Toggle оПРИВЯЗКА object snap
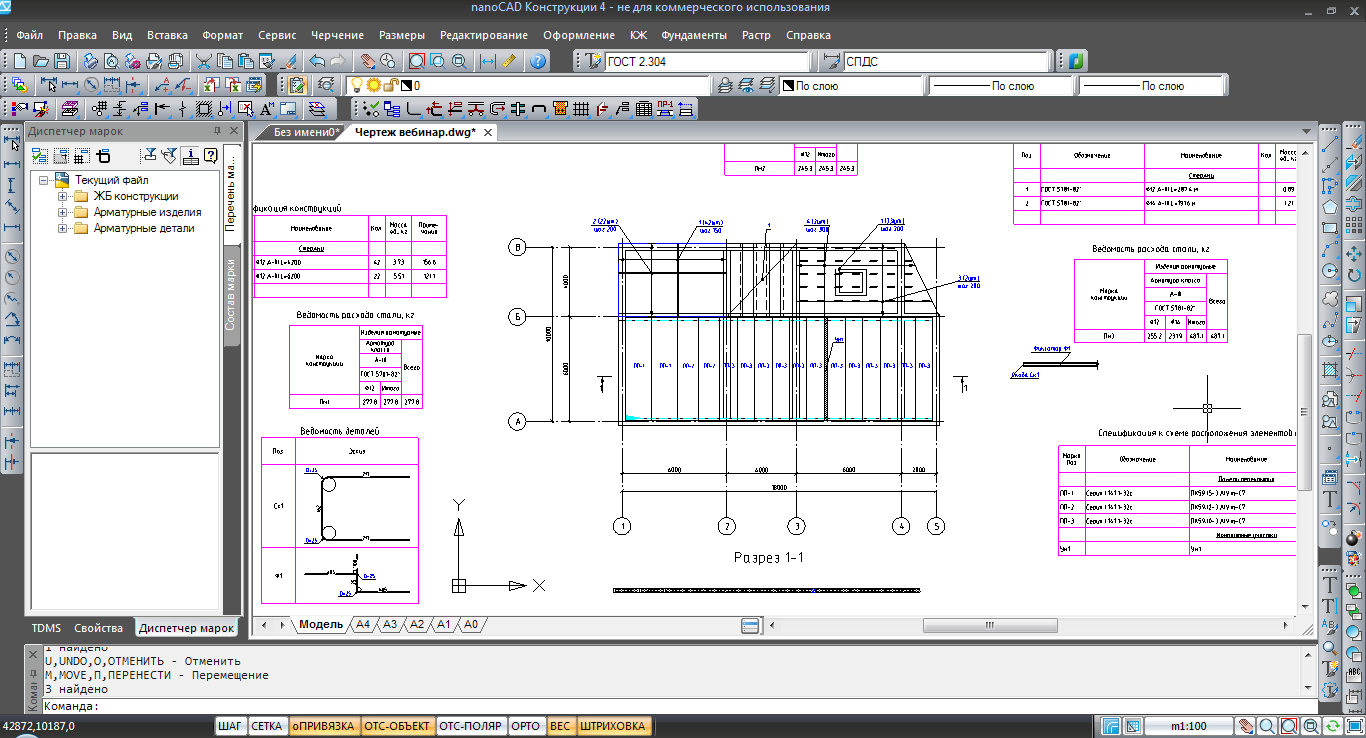The width and height of the screenshot is (1366, 738). click(x=324, y=726)
